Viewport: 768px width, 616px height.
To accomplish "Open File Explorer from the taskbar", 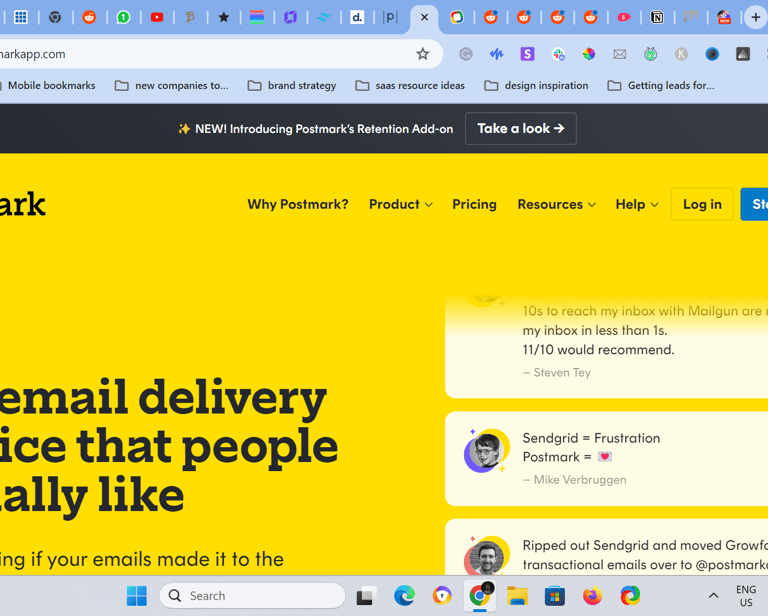I will 517,595.
